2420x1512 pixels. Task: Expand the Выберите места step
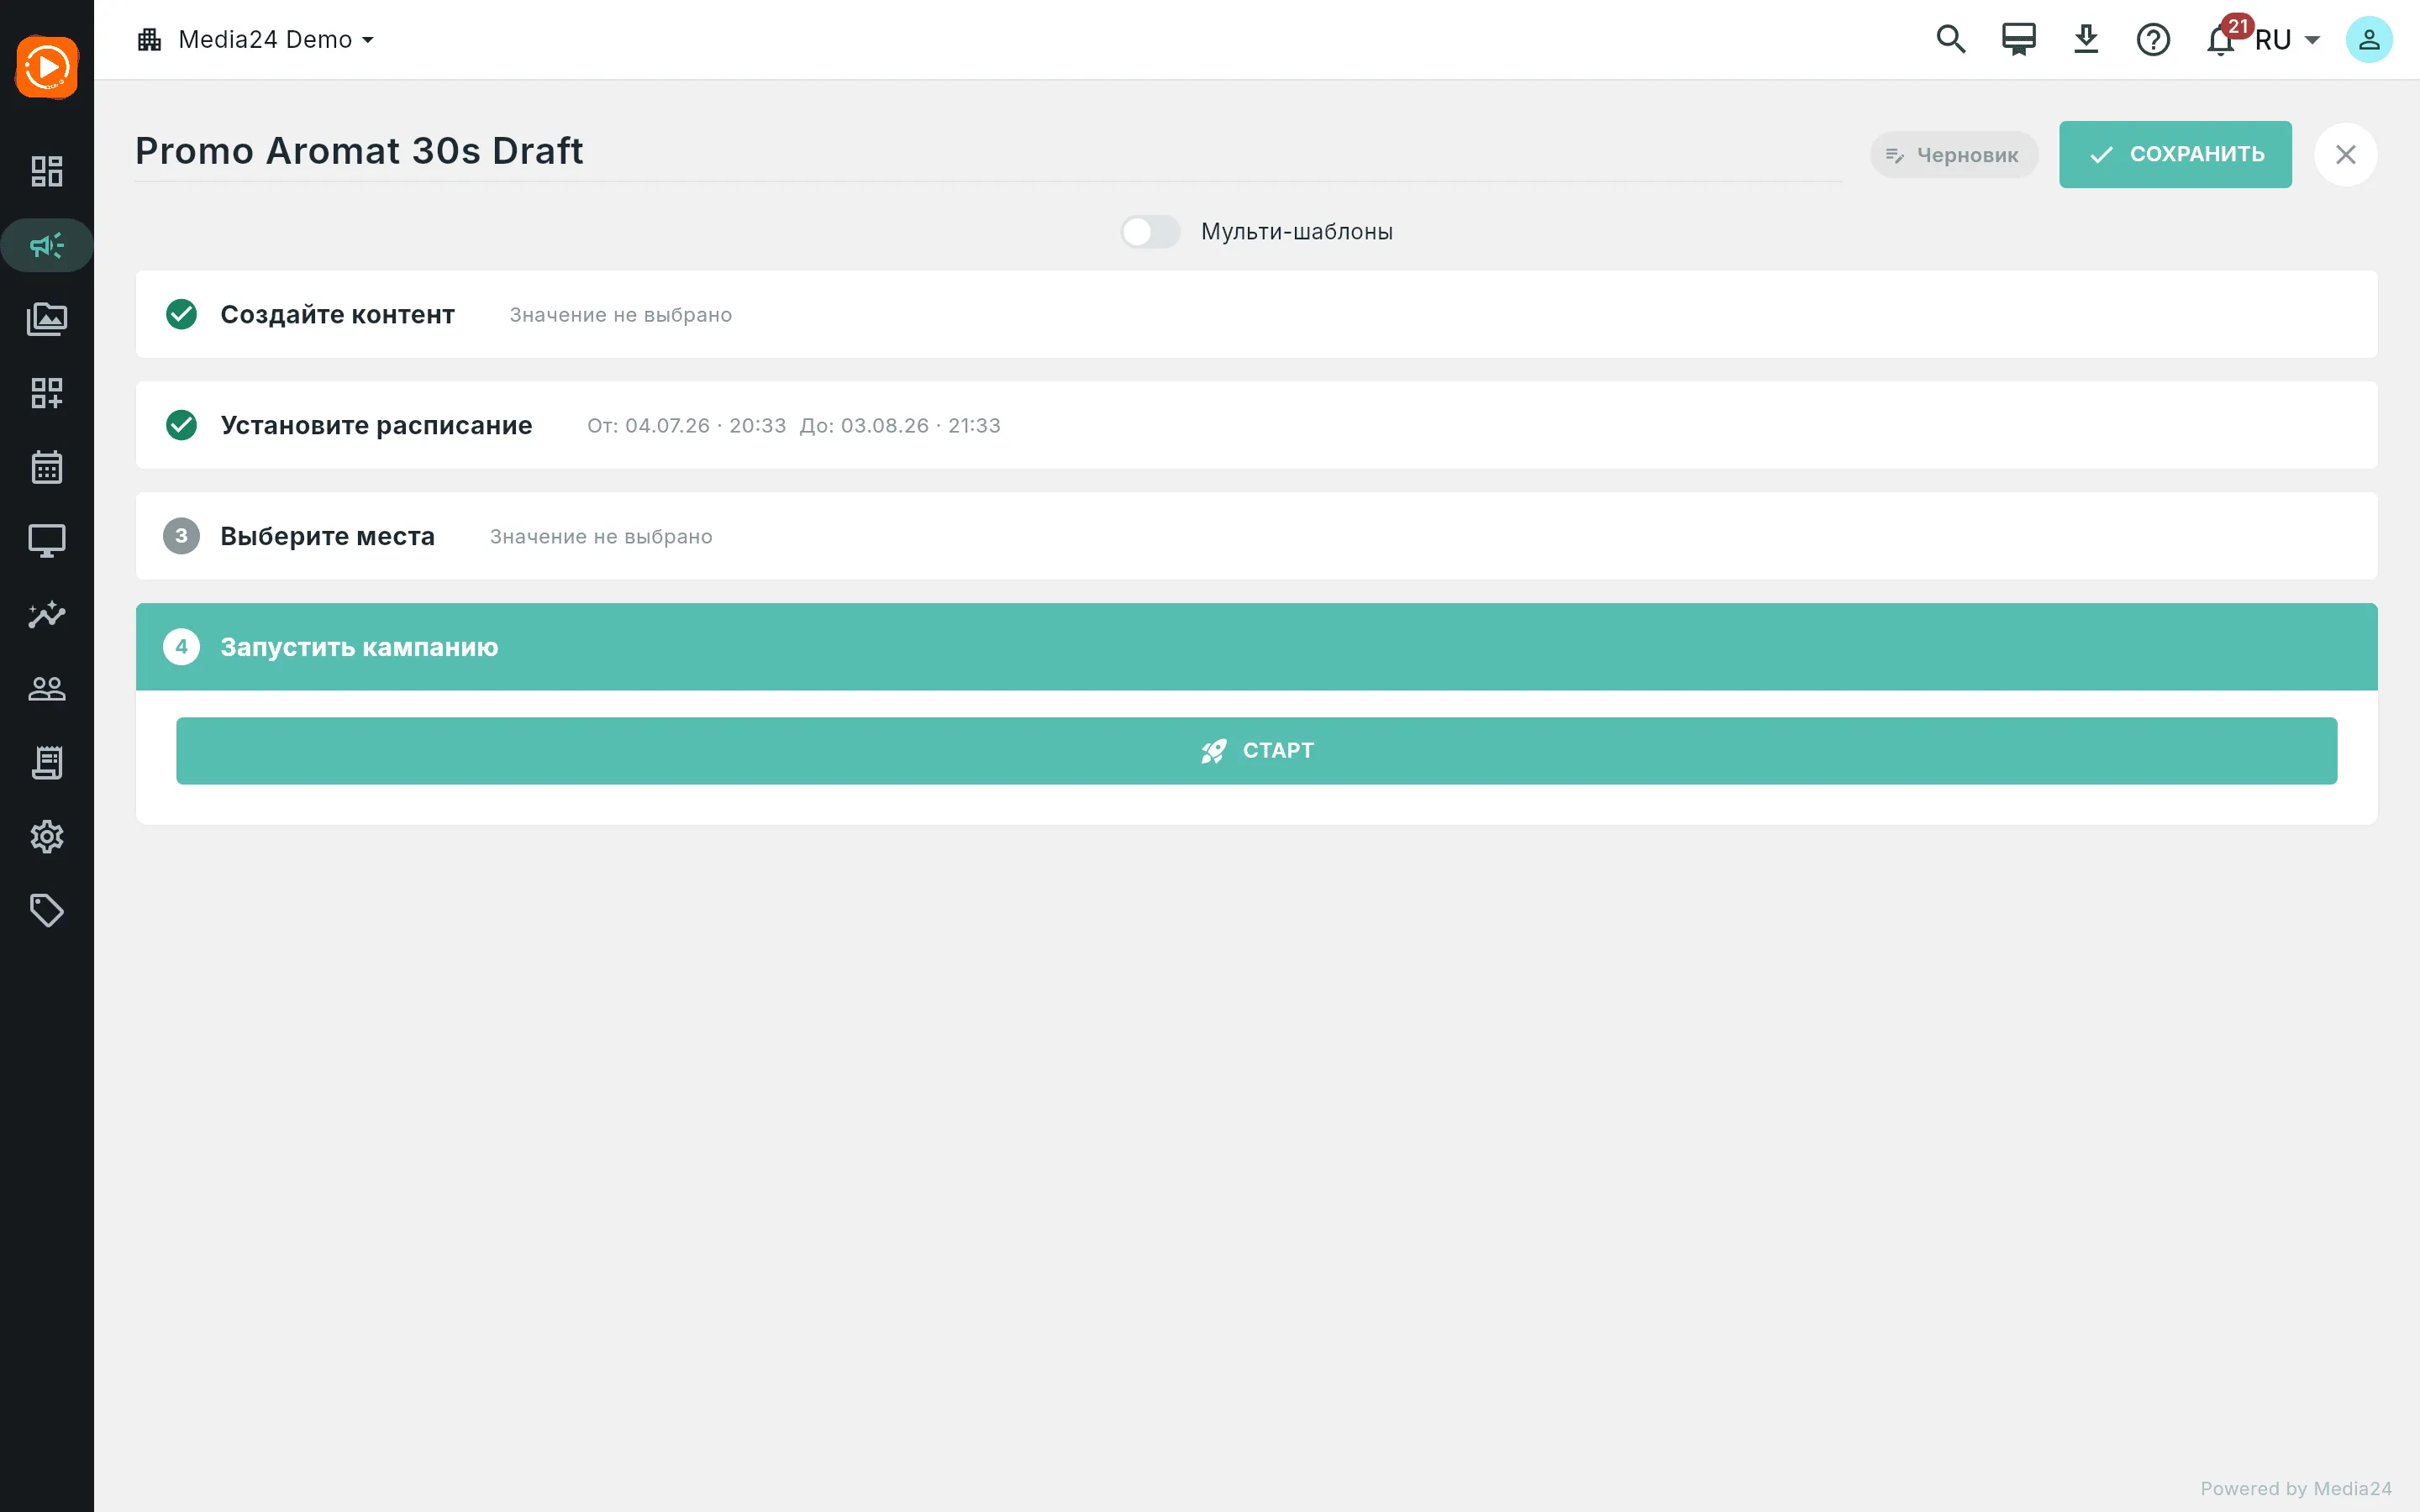coord(1256,536)
